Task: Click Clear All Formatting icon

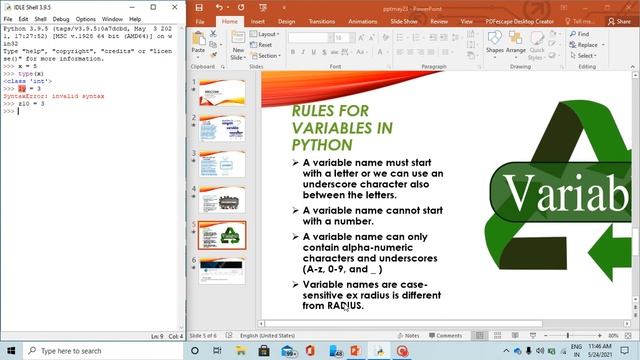Action: tap(385, 38)
